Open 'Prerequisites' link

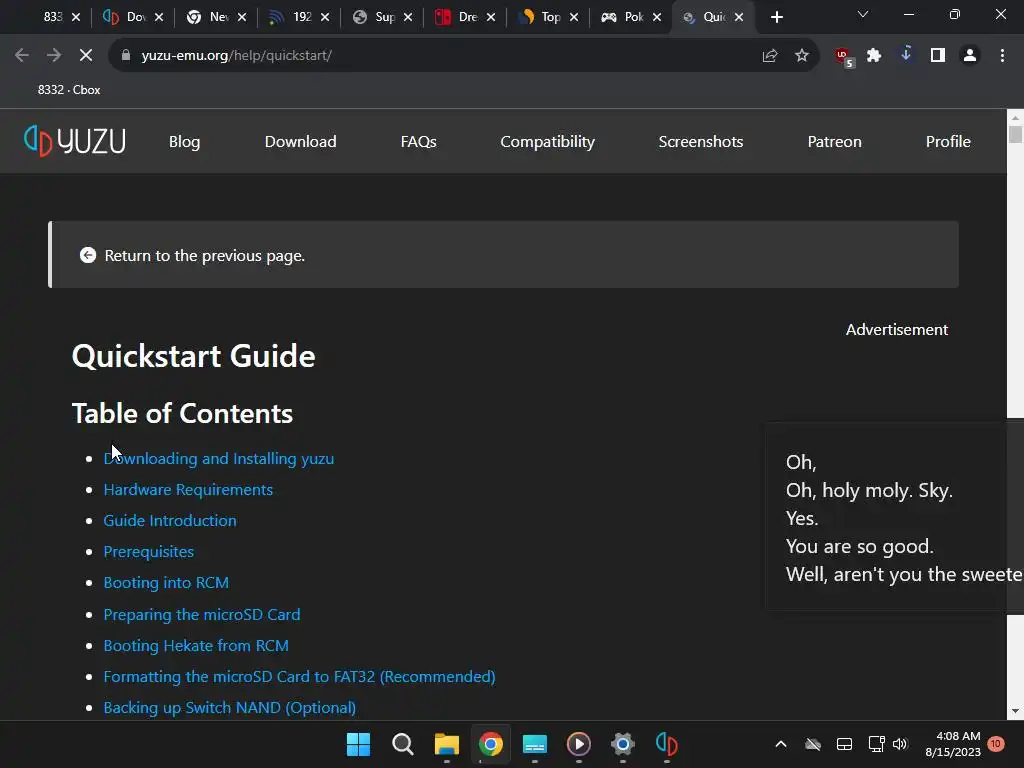[x=148, y=551]
